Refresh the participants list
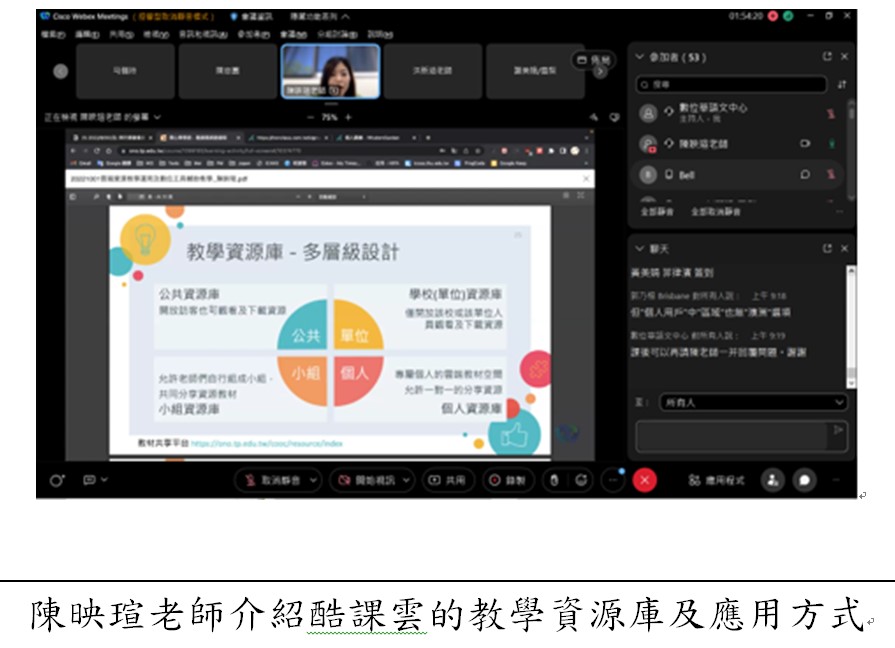 828,54
